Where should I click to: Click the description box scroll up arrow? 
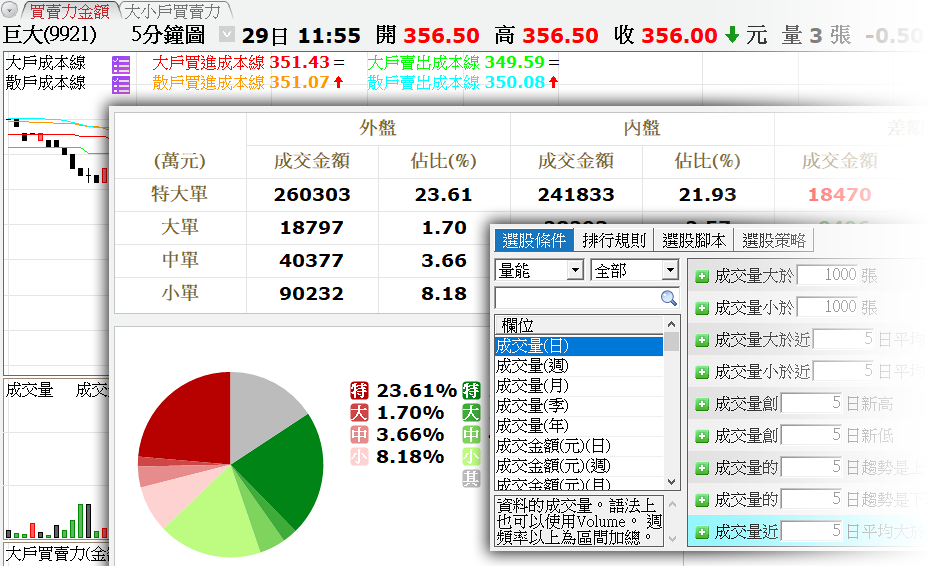click(672, 504)
